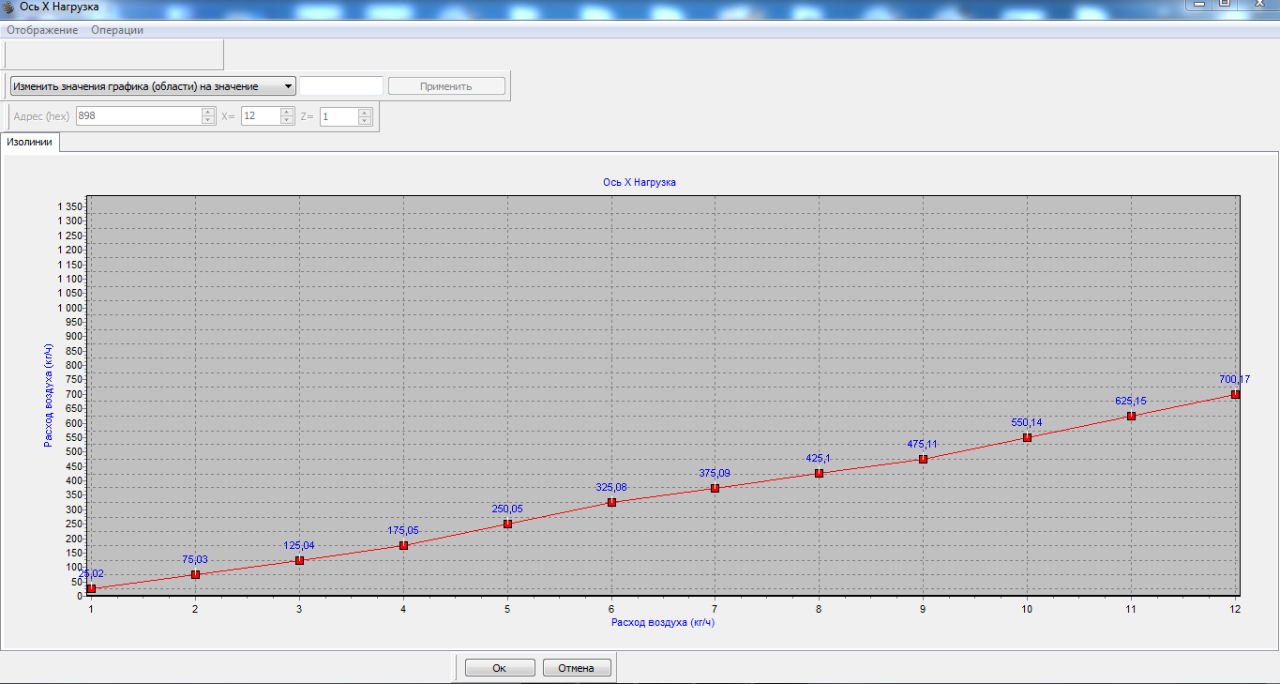Choose the red data point labeled 425,1
The height and width of the screenshot is (684, 1280).
point(819,473)
